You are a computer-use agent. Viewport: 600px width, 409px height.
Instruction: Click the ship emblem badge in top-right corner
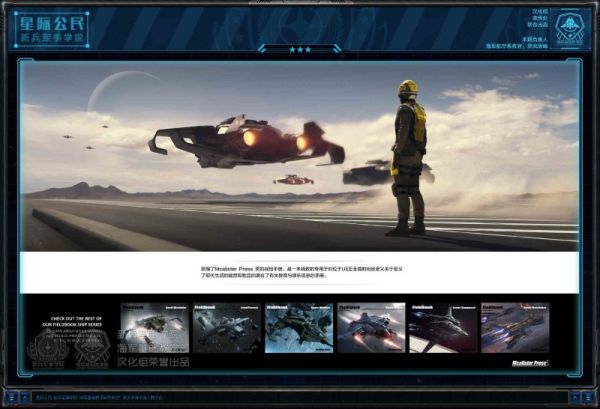(571, 28)
